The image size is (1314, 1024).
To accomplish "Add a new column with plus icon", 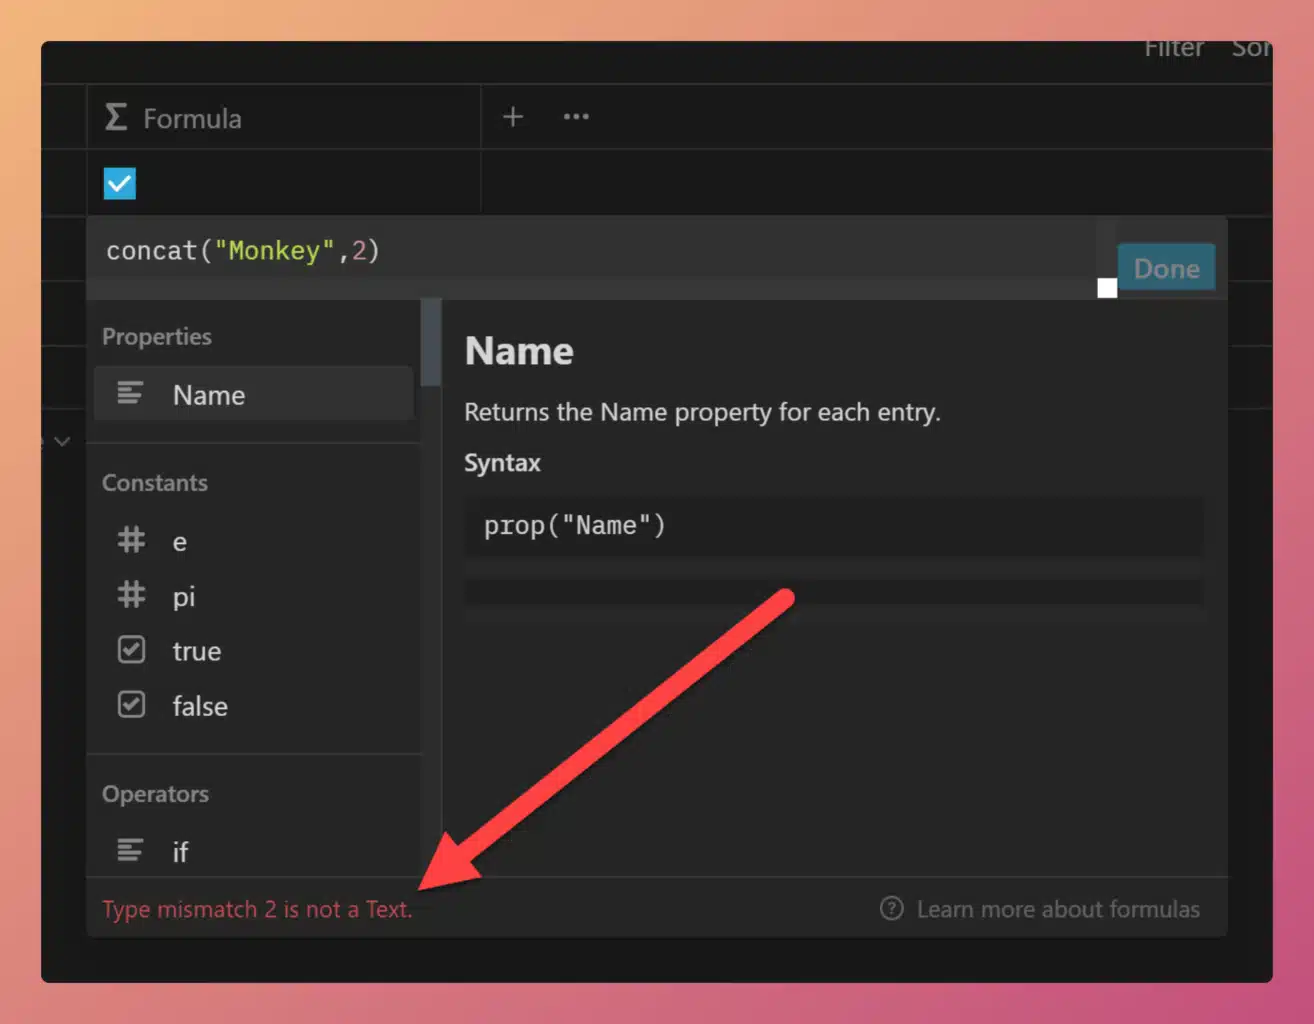I will [x=512, y=117].
